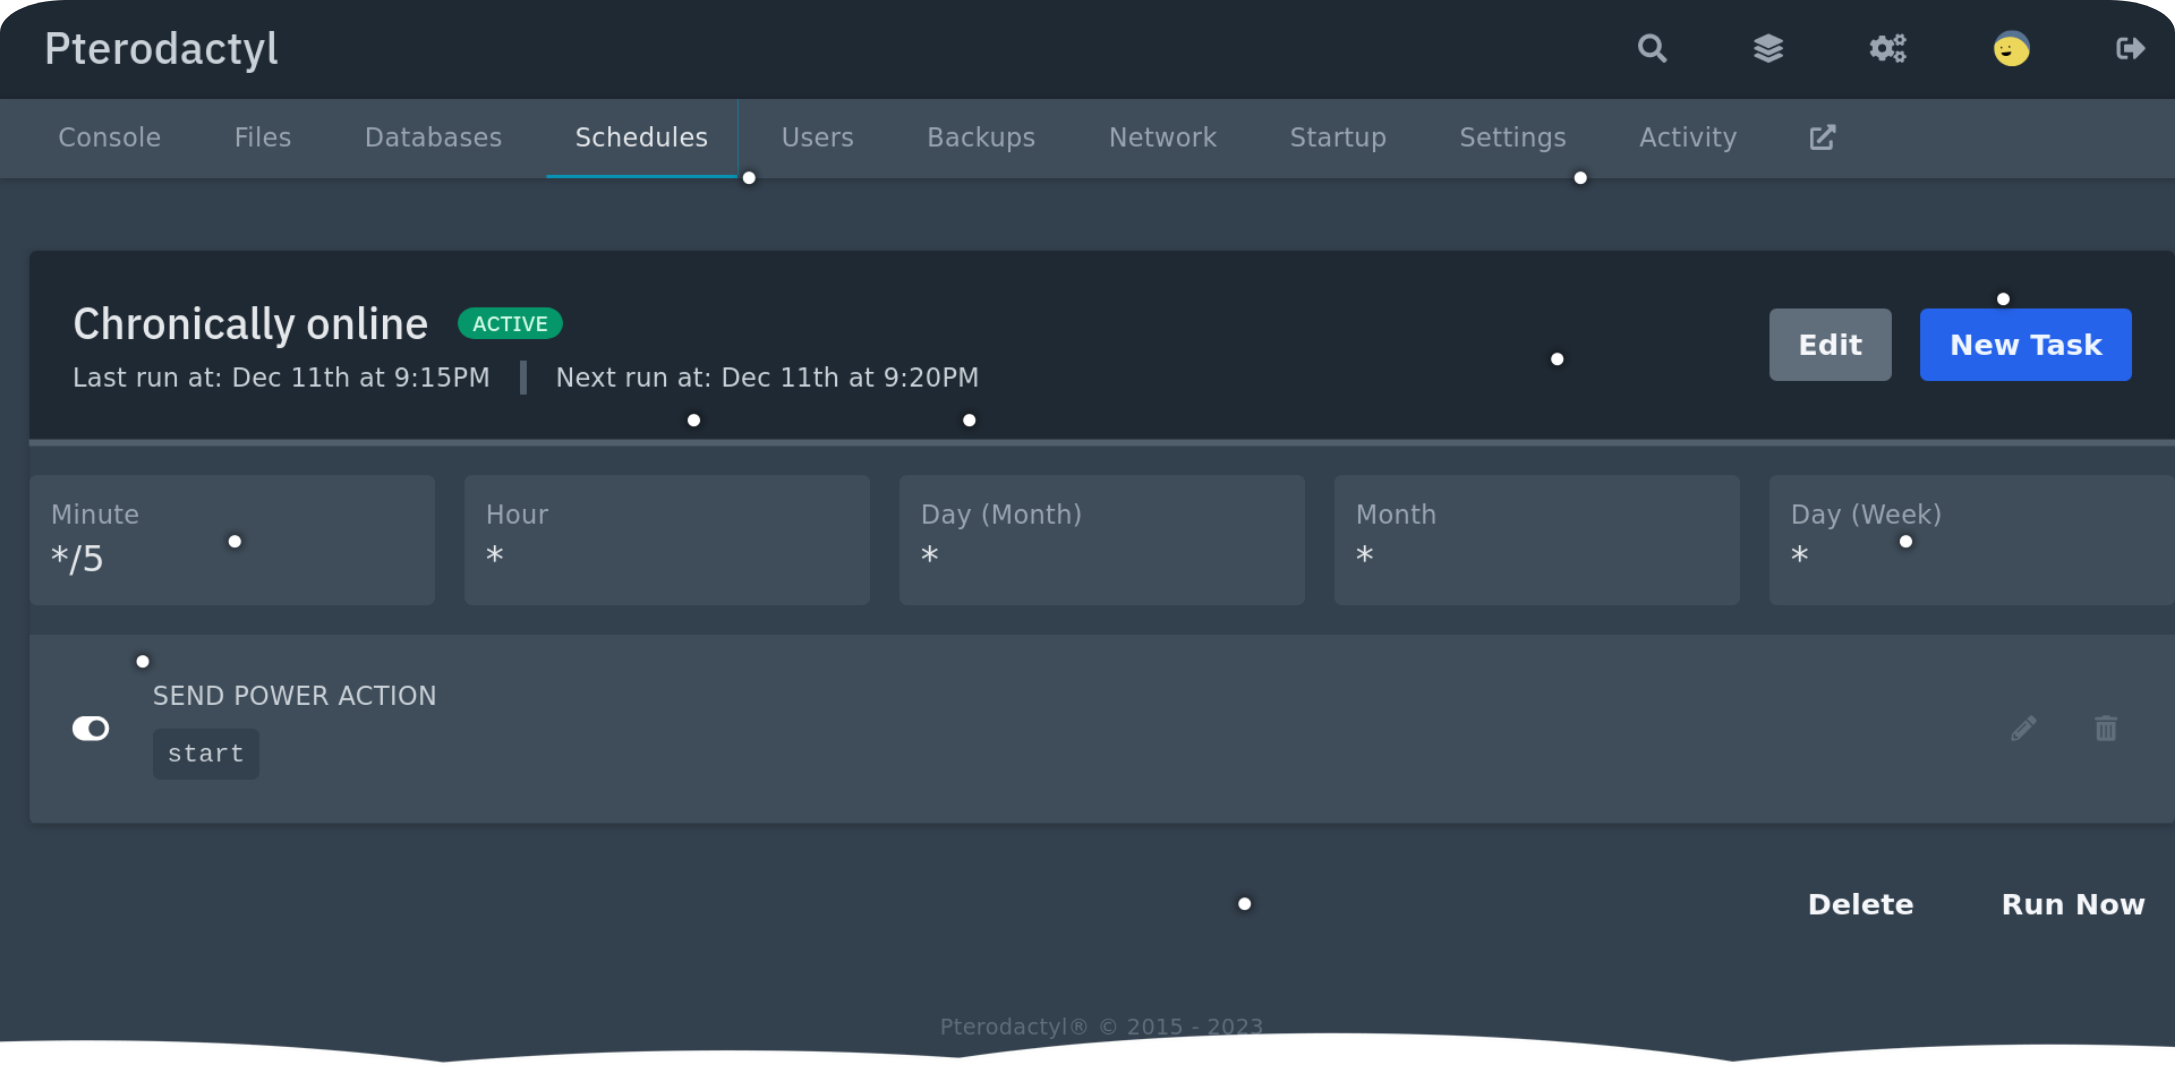Open the Databases tab
2175x1080 pixels.
(x=433, y=137)
